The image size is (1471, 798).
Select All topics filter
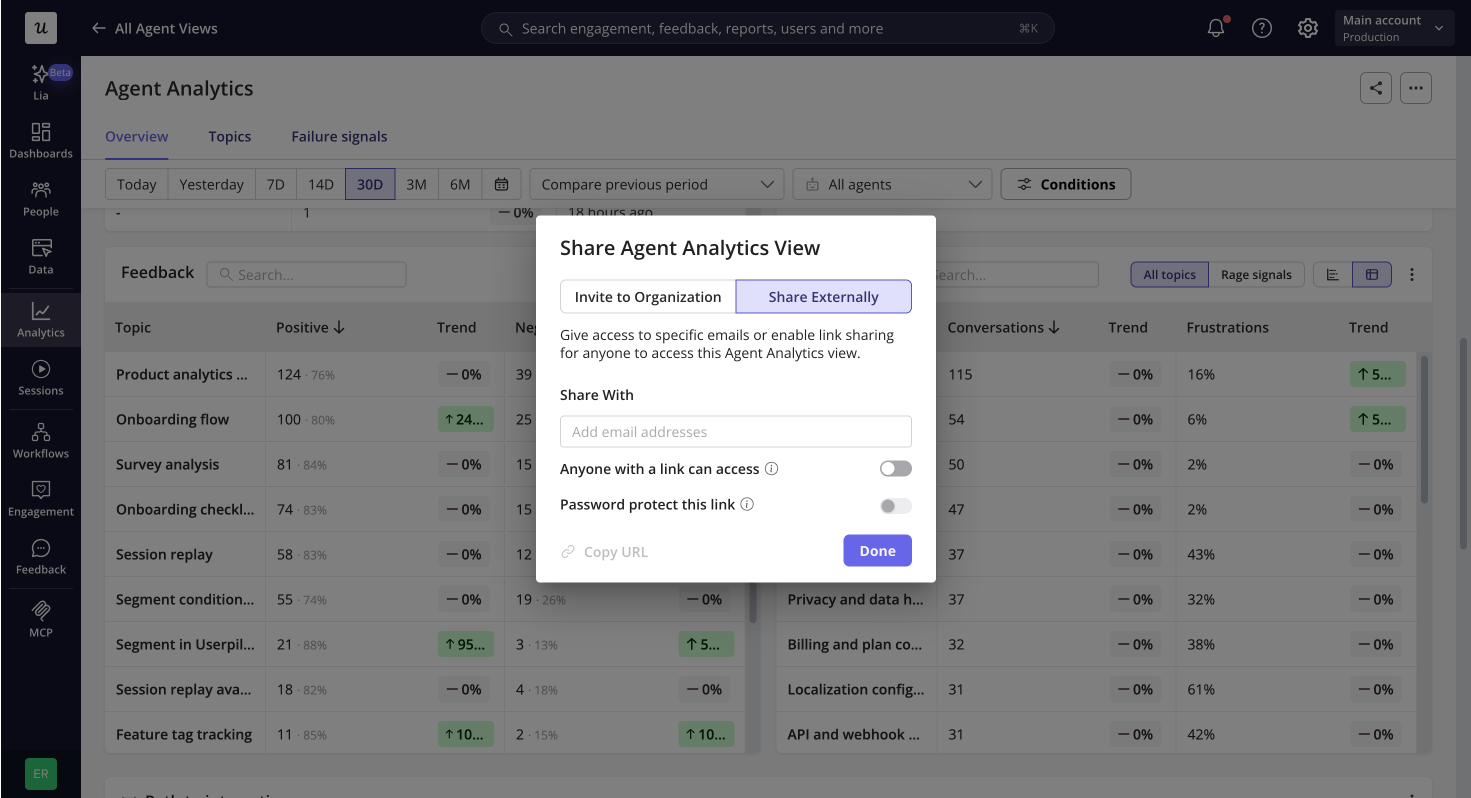(x=1169, y=275)
